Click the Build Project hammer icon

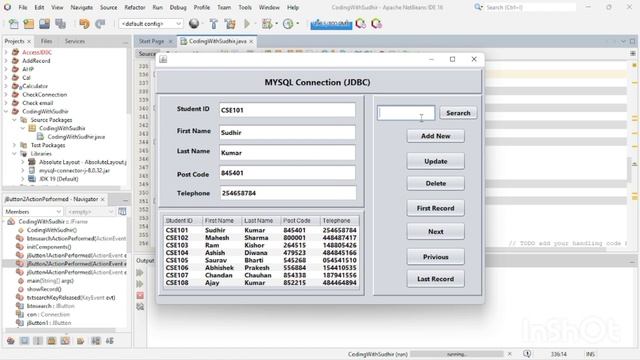(x=213, y=24)
